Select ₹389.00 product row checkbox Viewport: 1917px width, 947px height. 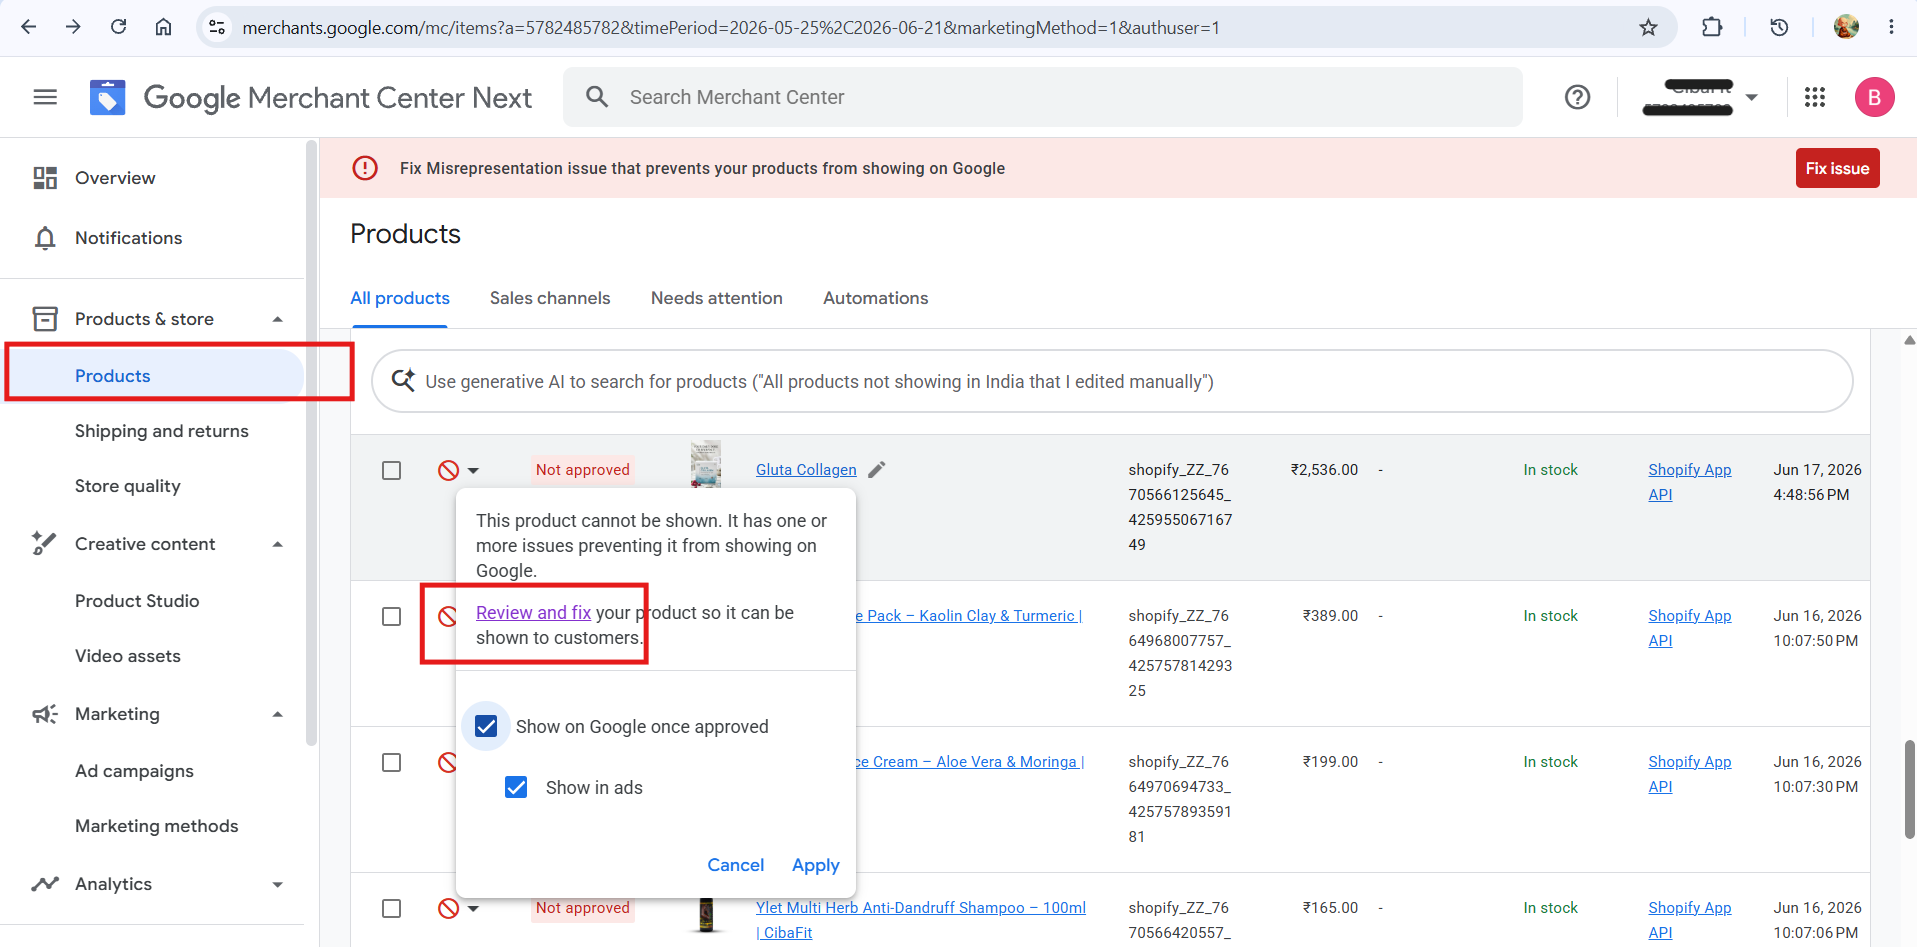click(x=392, y=616)
